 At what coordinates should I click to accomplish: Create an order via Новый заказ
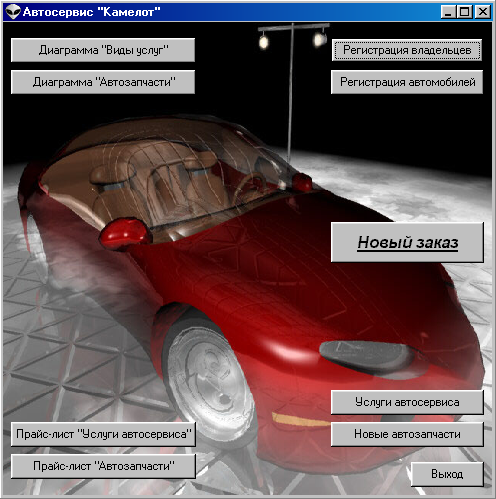407,242
